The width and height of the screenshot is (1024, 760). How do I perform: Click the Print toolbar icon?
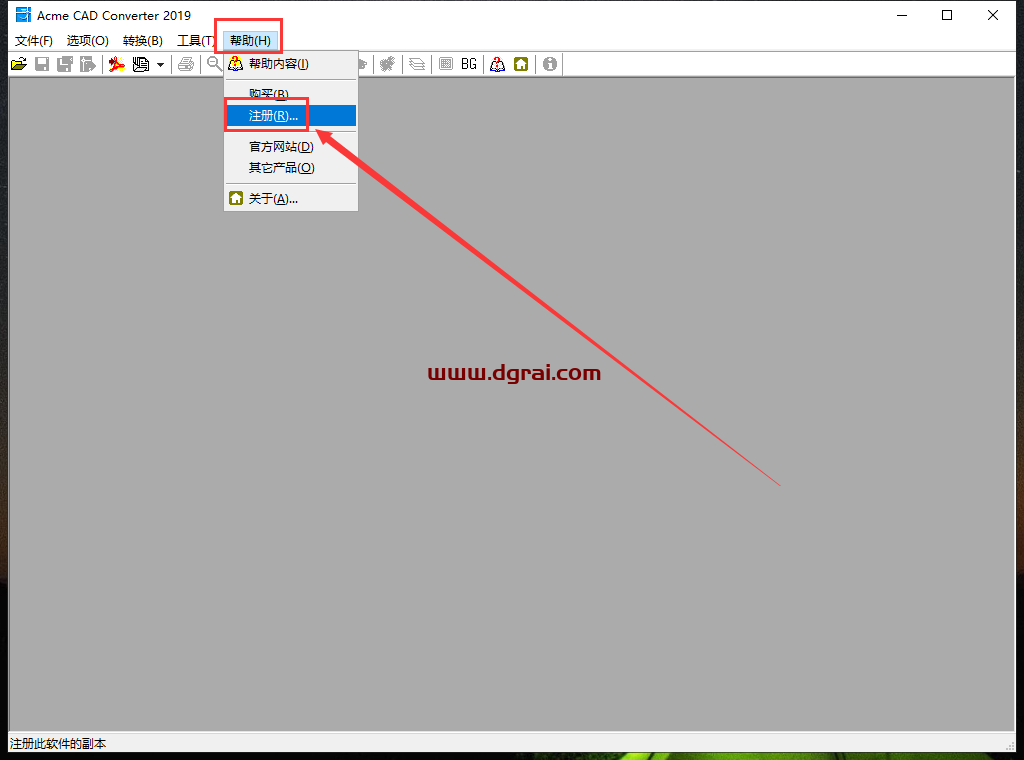[x=186, y=64]
